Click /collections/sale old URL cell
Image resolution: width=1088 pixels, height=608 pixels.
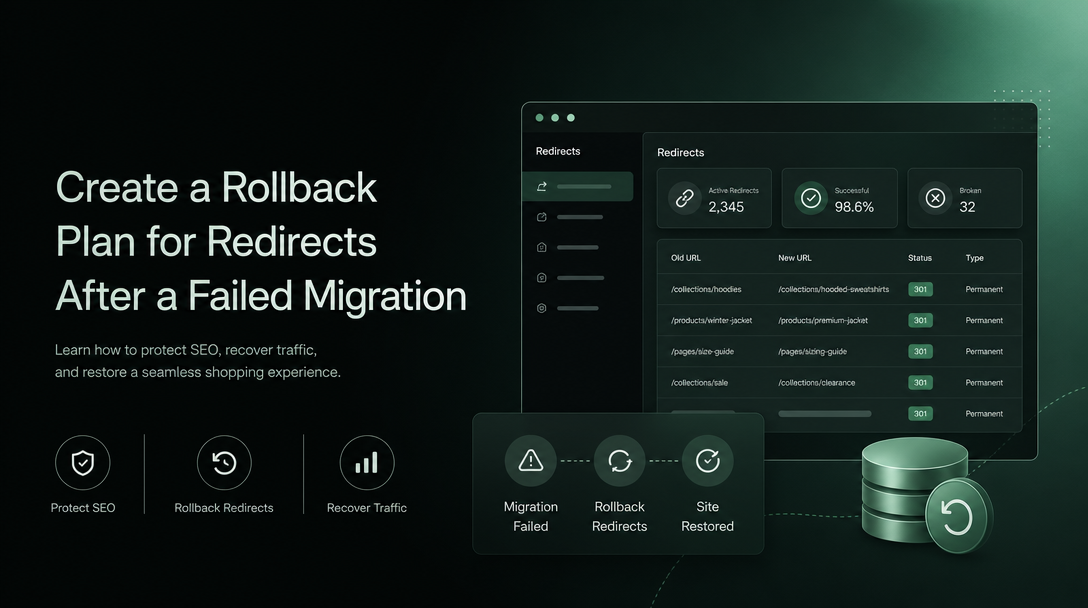699,383
